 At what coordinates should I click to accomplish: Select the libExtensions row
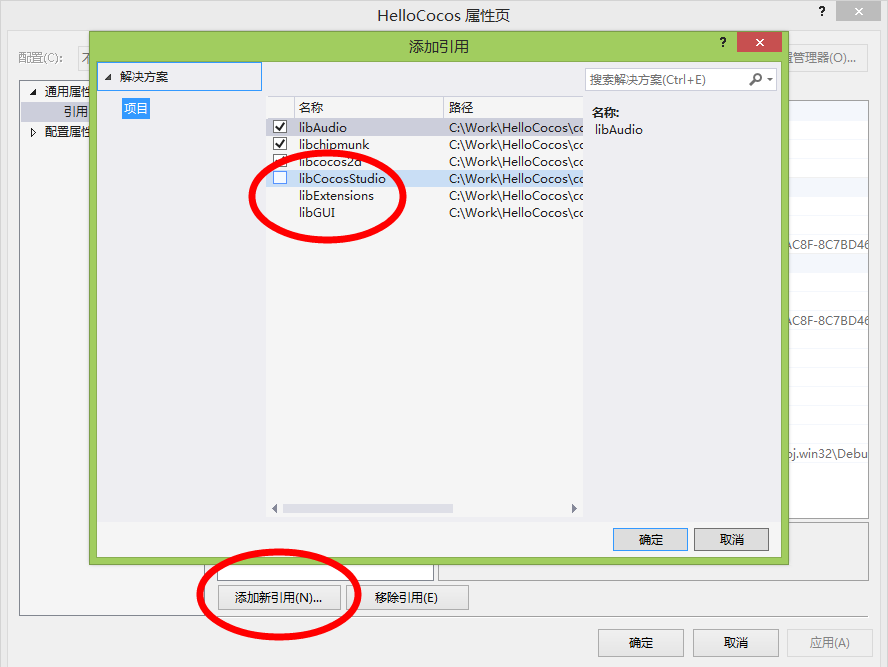(424, 195)
